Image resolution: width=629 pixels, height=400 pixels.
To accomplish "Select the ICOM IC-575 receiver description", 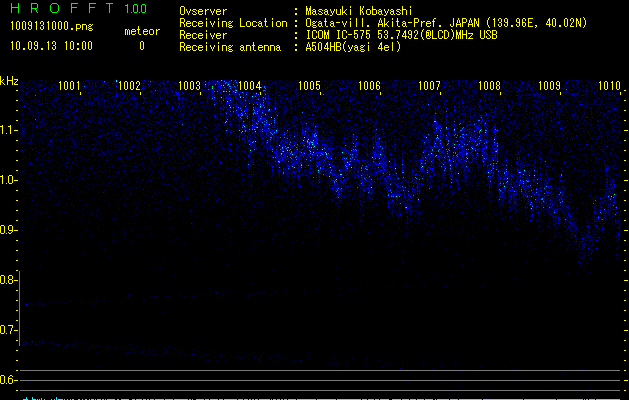I will (x=401, y=35).
